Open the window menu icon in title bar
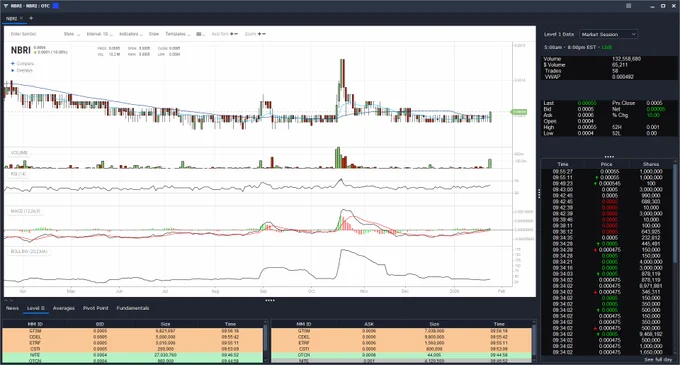Screen dimensions: 680x365 [x=628, y=6]
